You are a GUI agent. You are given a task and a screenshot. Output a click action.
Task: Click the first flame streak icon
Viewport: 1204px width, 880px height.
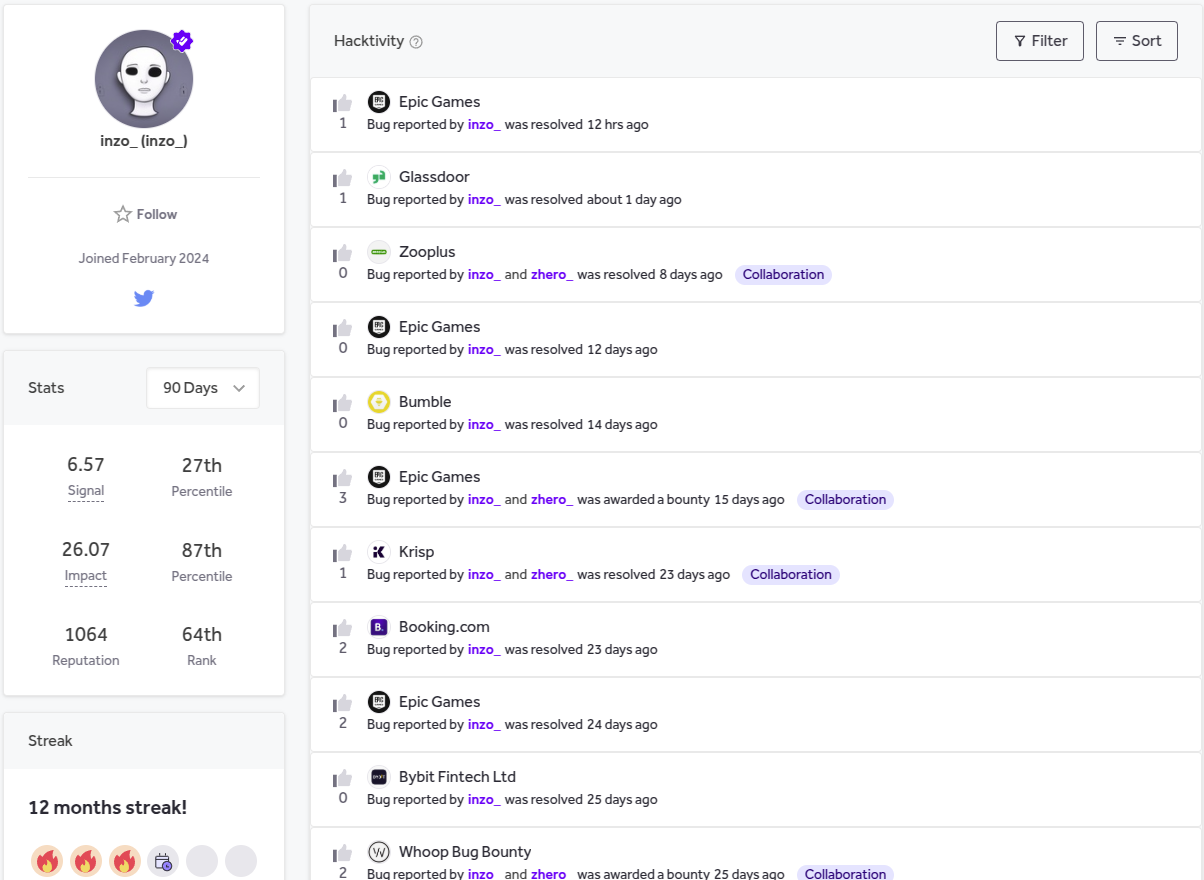pos(47,860)
